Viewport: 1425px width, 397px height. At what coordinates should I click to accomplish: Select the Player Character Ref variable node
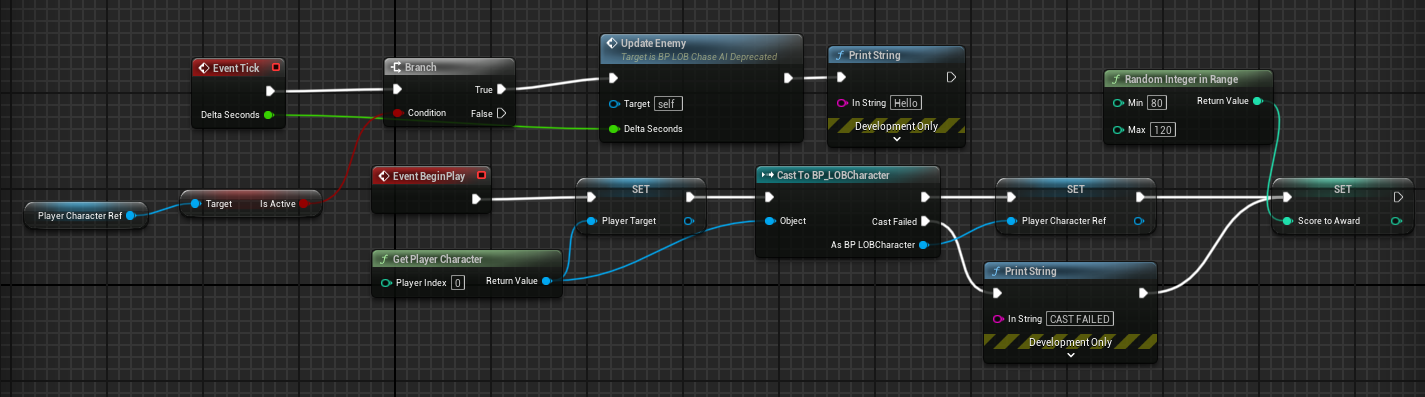(86, 214)
